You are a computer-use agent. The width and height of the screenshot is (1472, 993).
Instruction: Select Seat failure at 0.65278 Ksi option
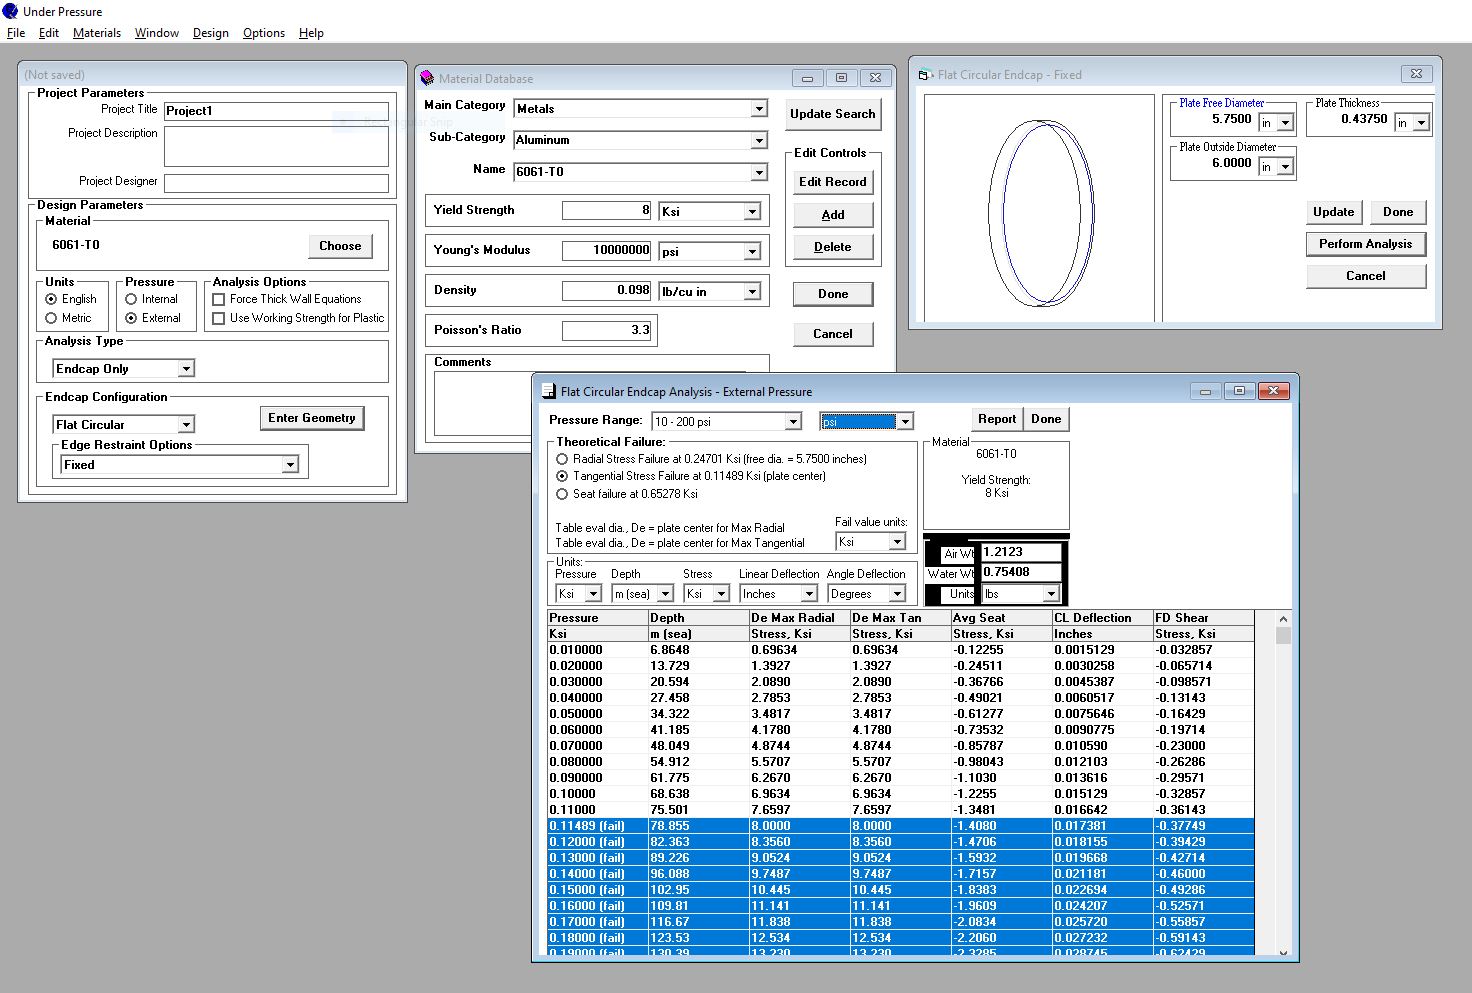point(562,494)
